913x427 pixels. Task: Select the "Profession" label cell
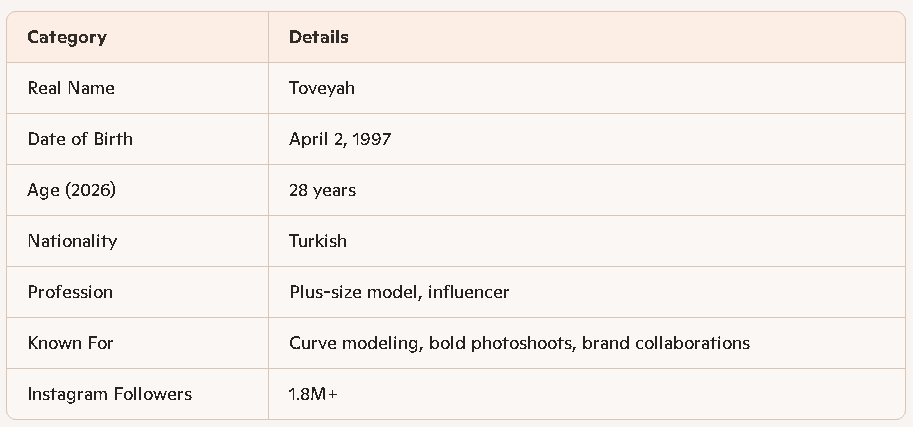point(70,292)
